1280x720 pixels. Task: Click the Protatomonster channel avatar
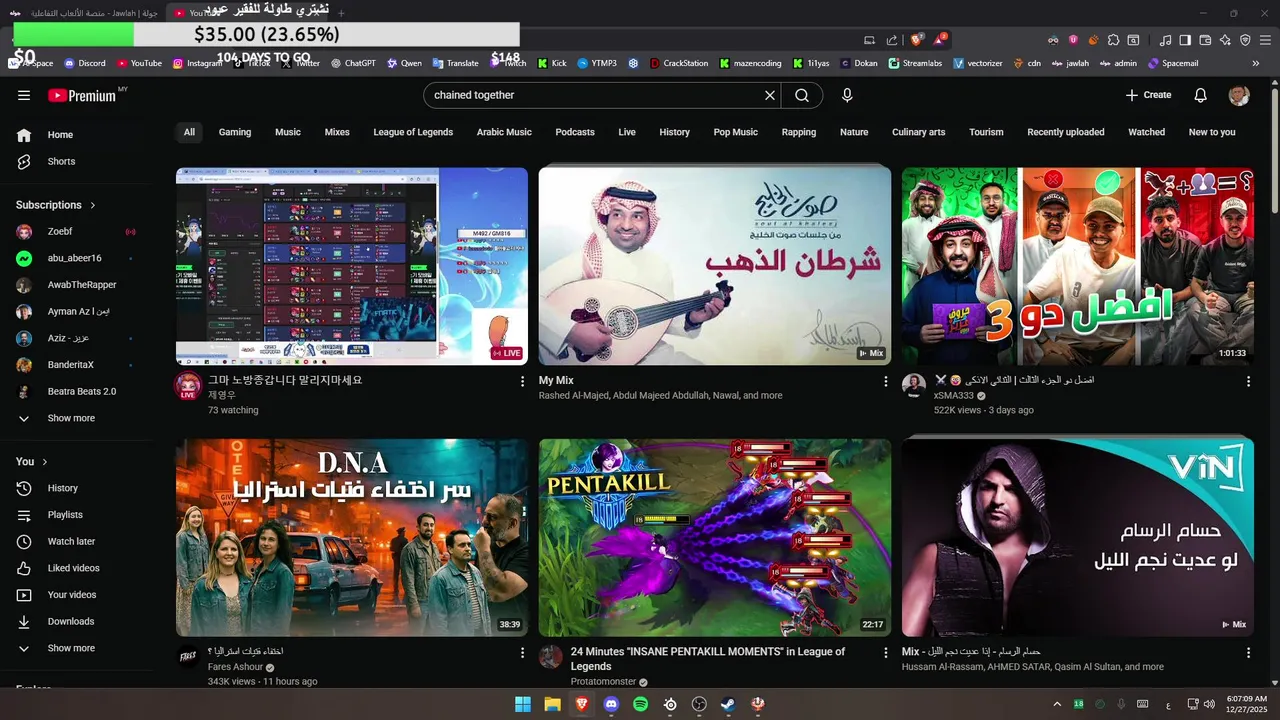coord(551,657)
